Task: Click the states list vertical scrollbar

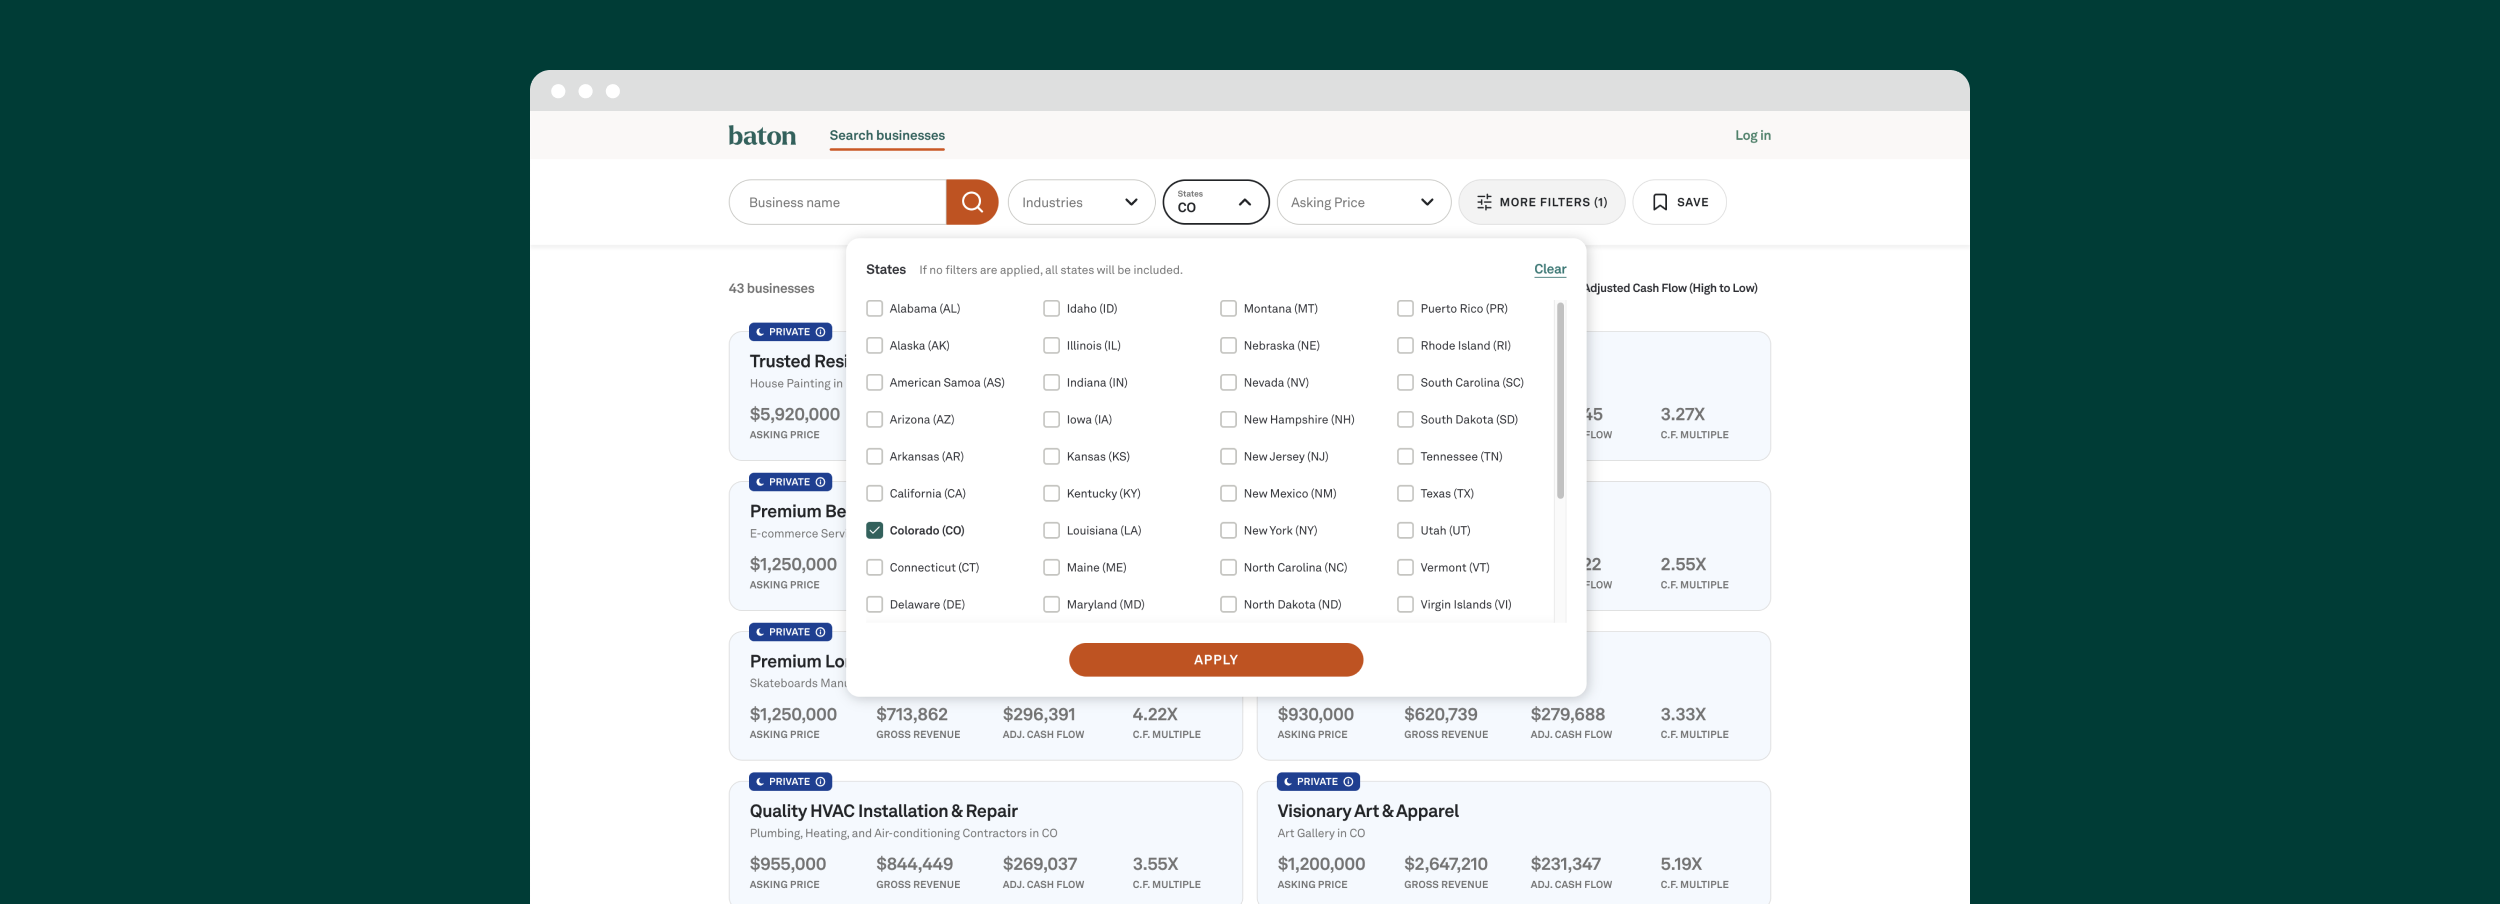Action: click(x=1560, y=401)
